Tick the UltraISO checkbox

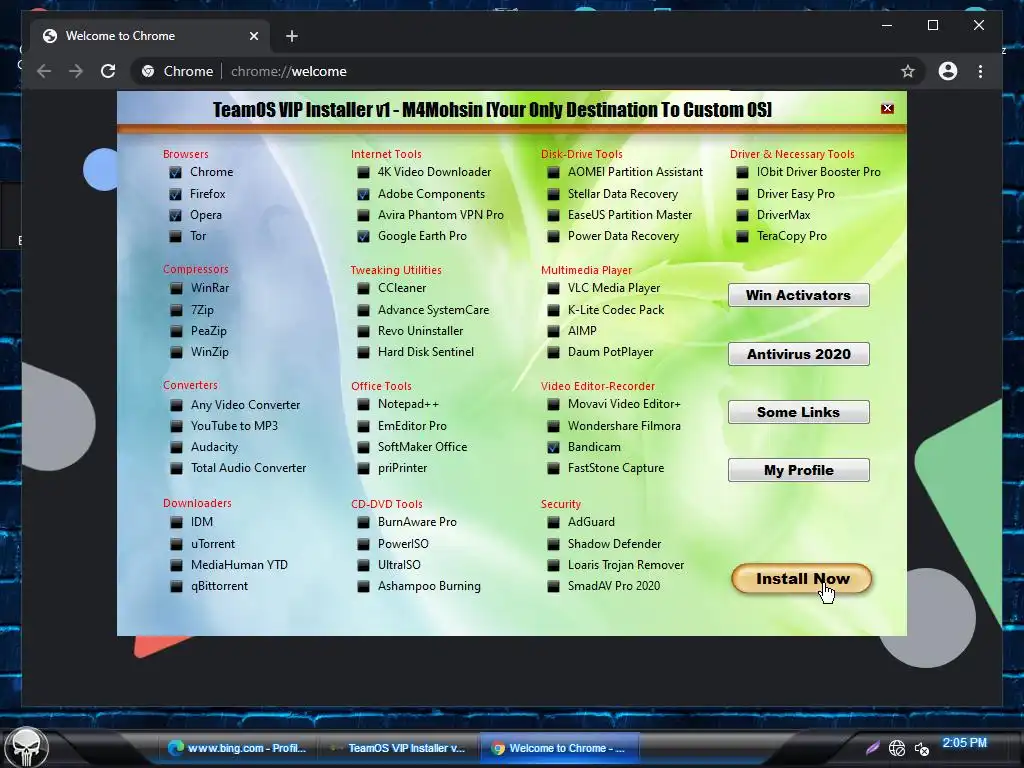[363, 565]
